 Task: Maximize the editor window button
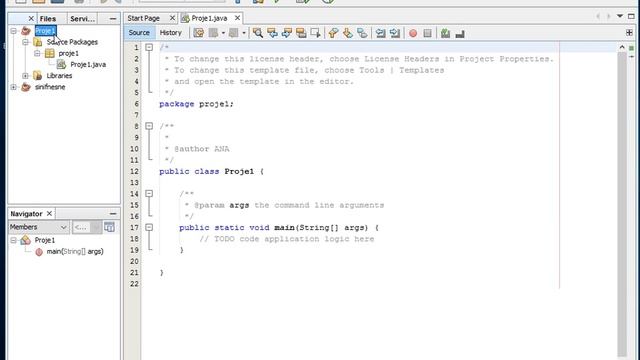tap(631, 16)
